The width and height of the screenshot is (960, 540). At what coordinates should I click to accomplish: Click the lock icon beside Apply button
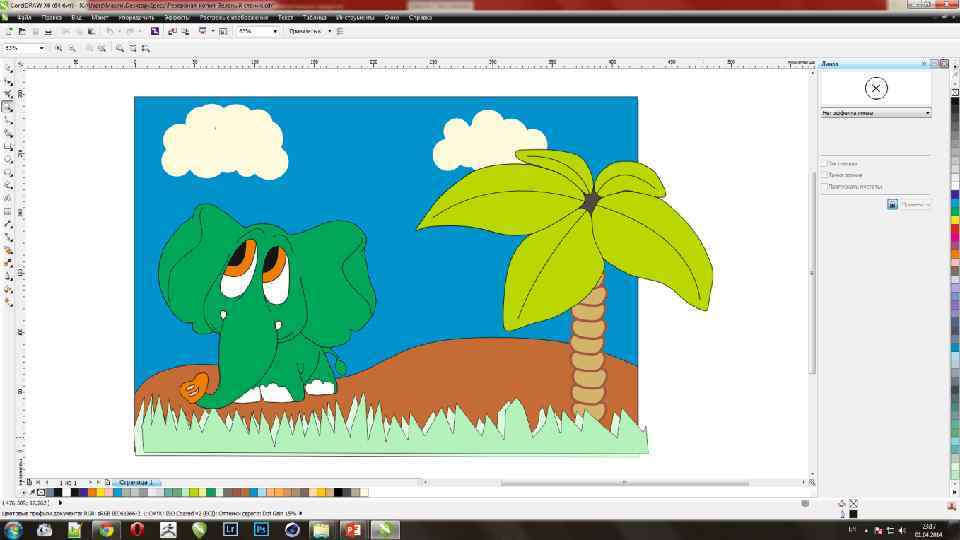(892, 204)
